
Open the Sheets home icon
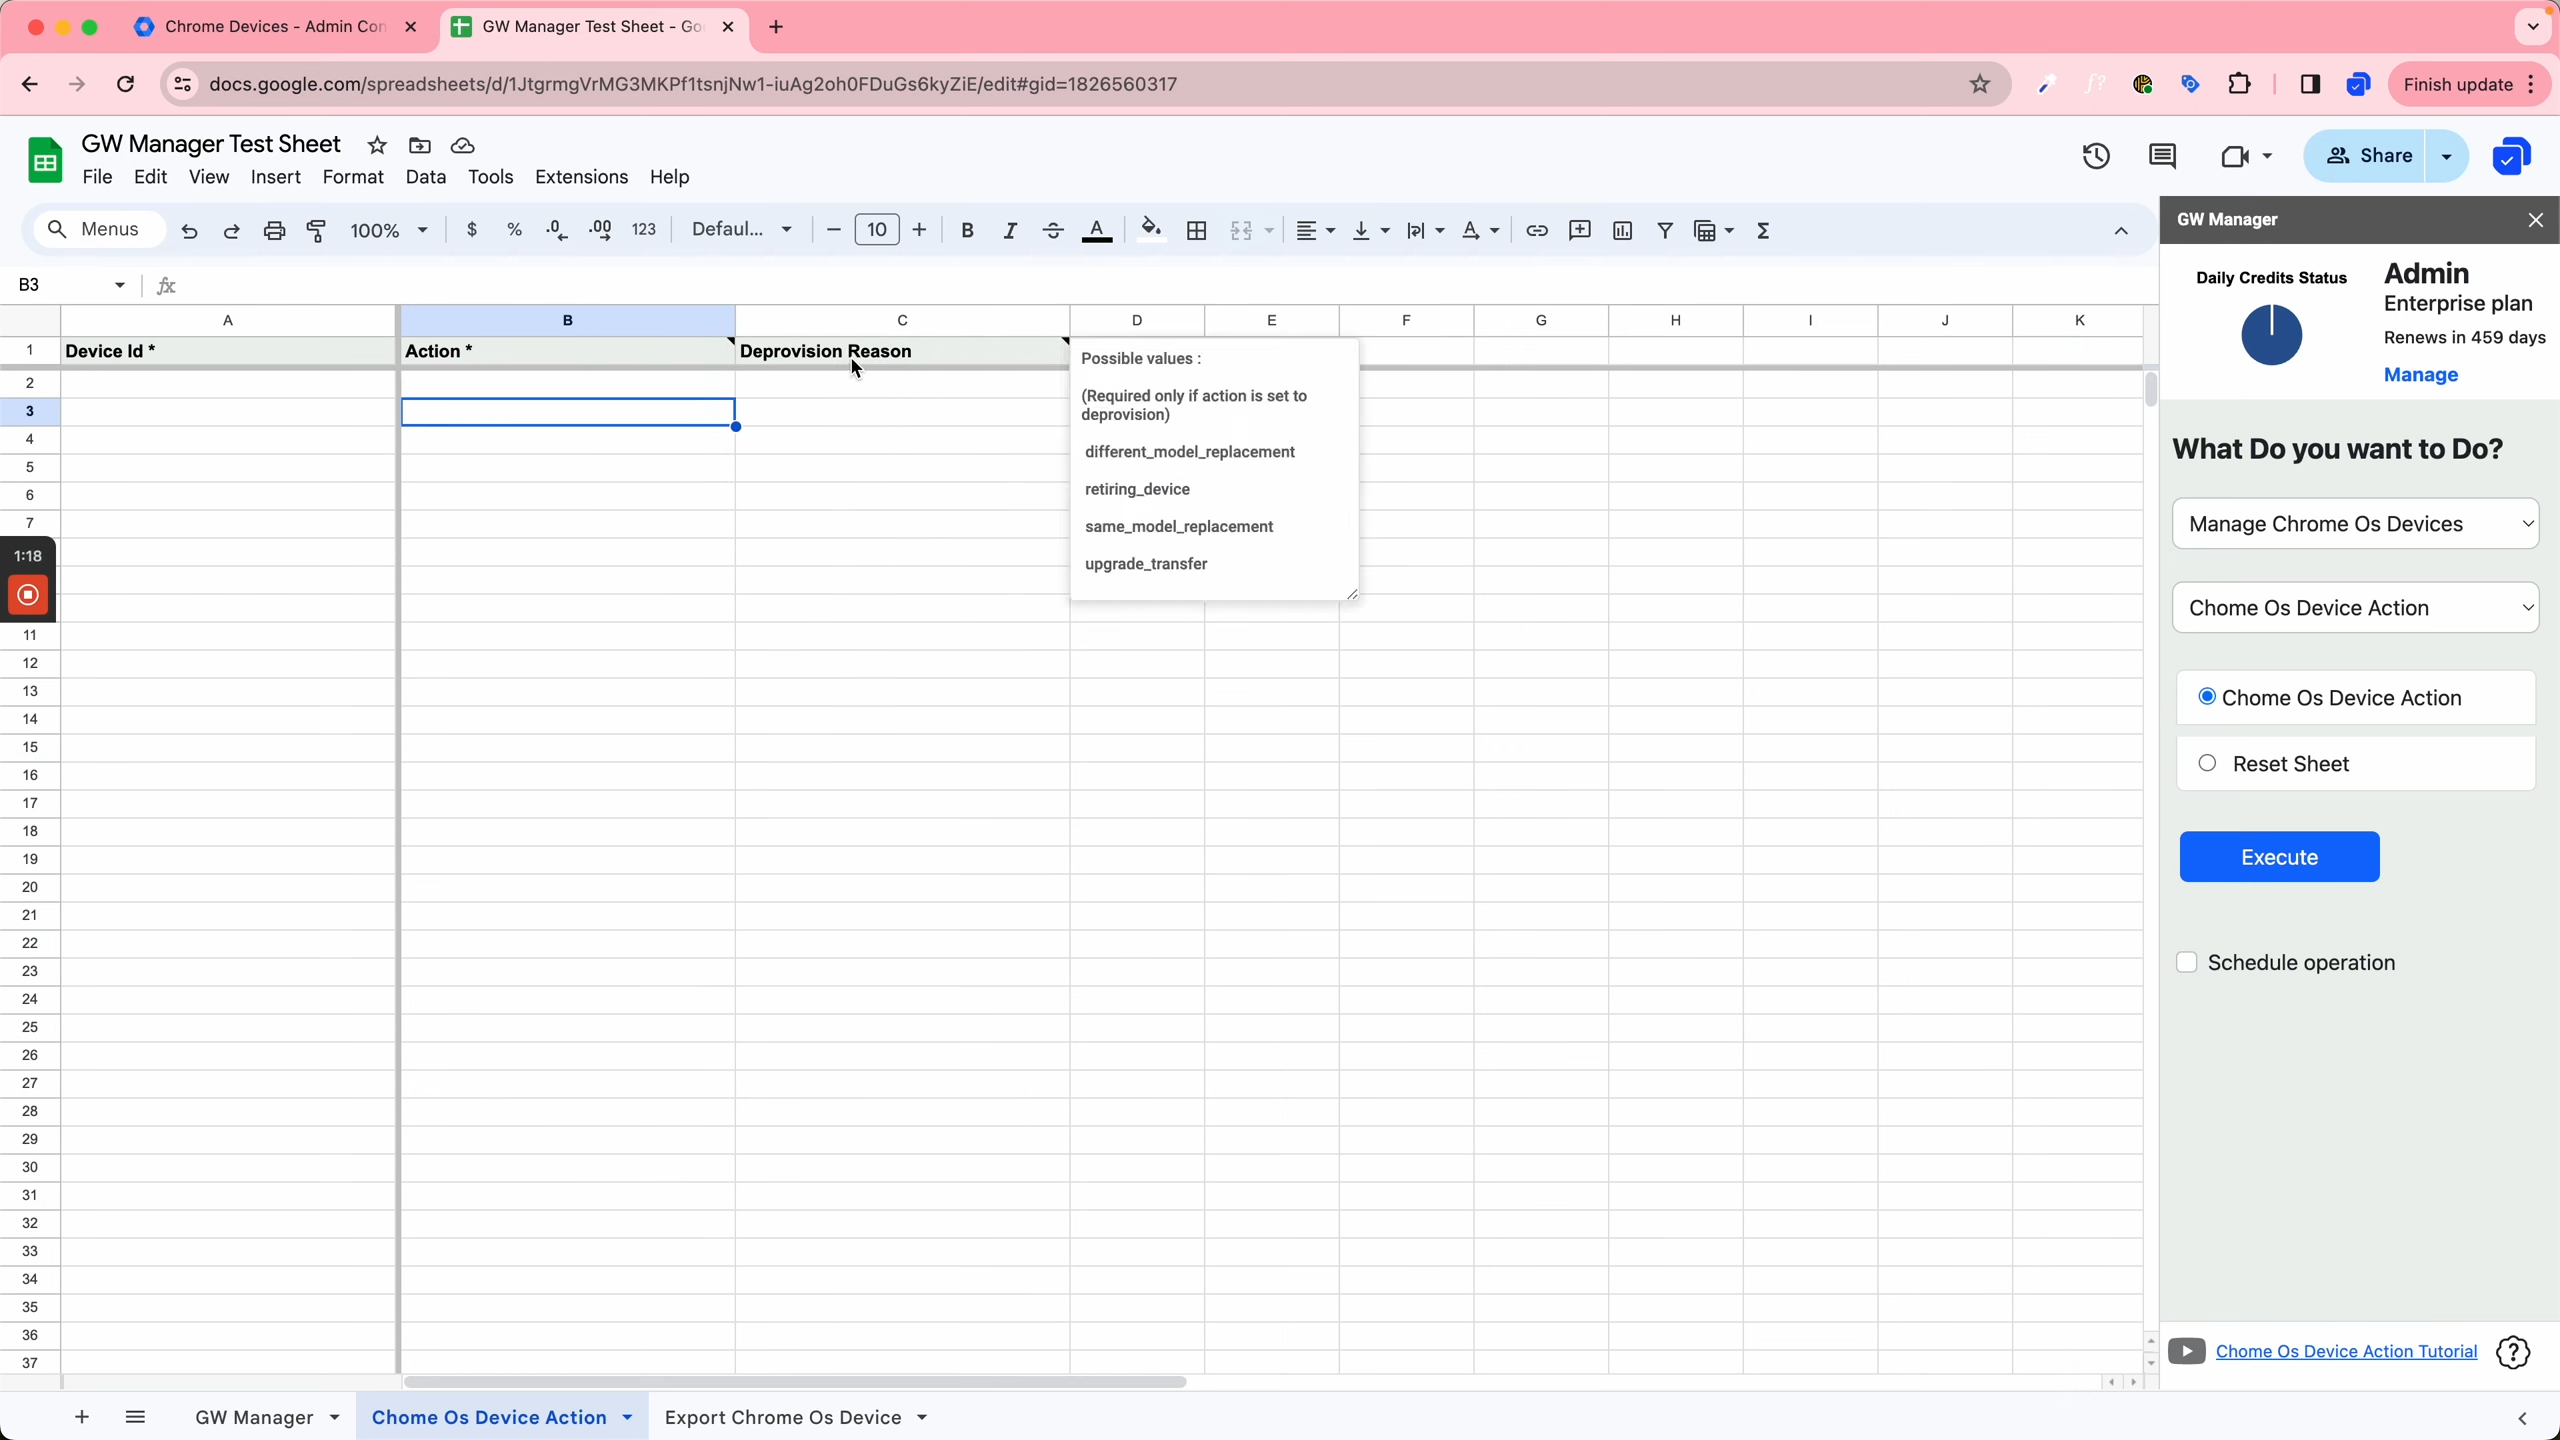point(45,160)
